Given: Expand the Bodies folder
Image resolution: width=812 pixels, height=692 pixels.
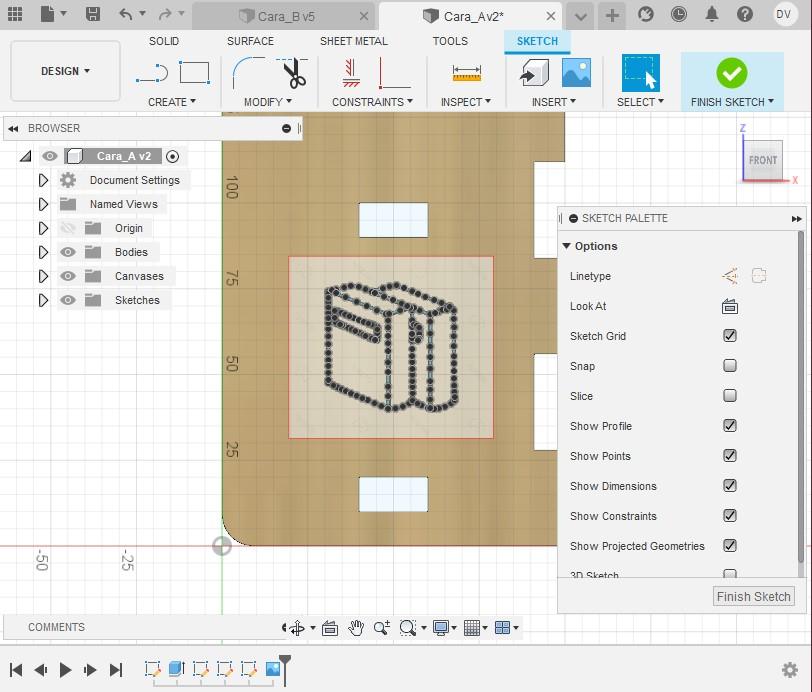Looking at the screenshot, I should tap(44, 252).
